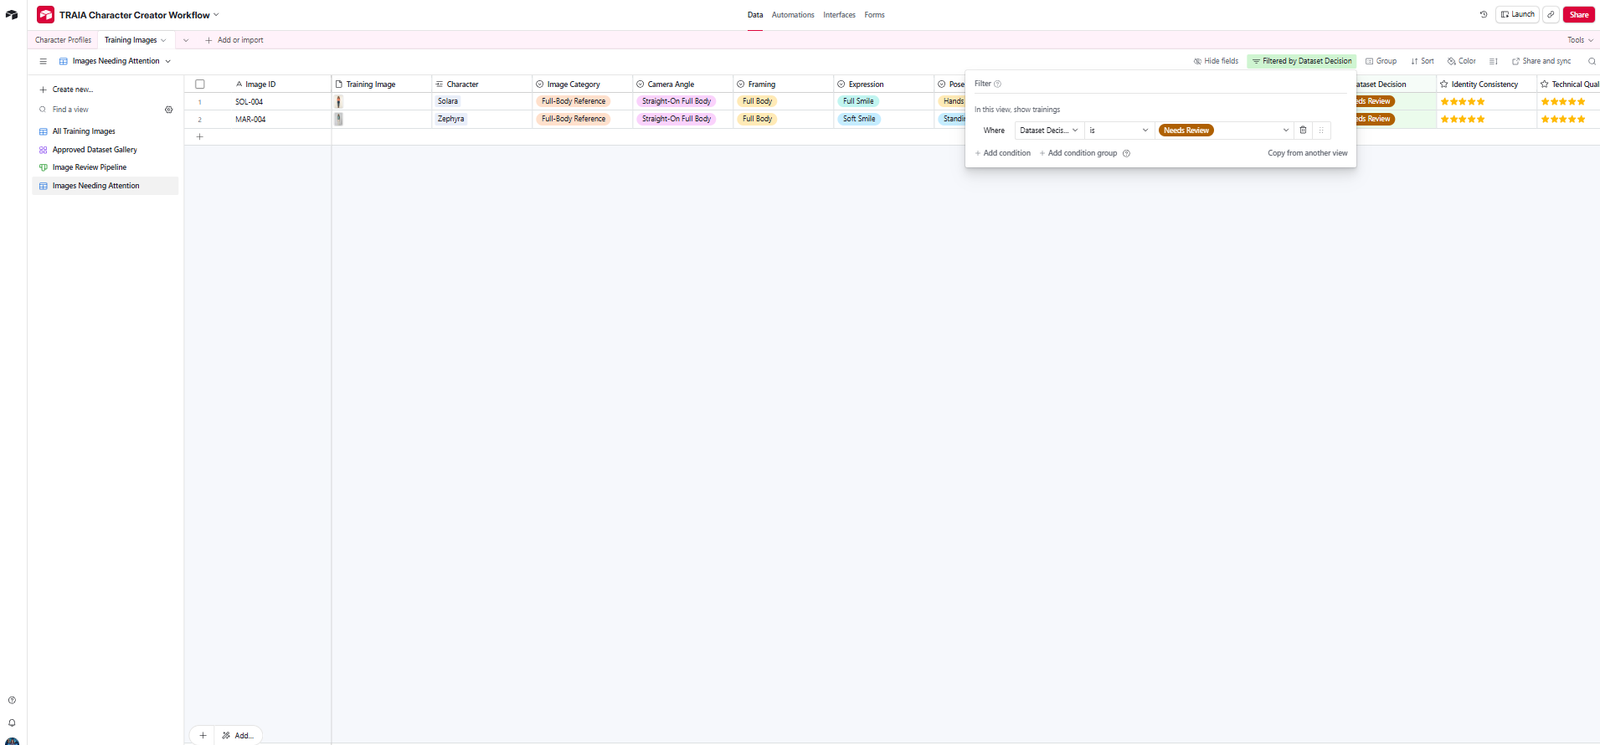The height and width of the screenshot is (745, 1600).
Task: Click Add condition in filter panel
Action: point(1003,153)
